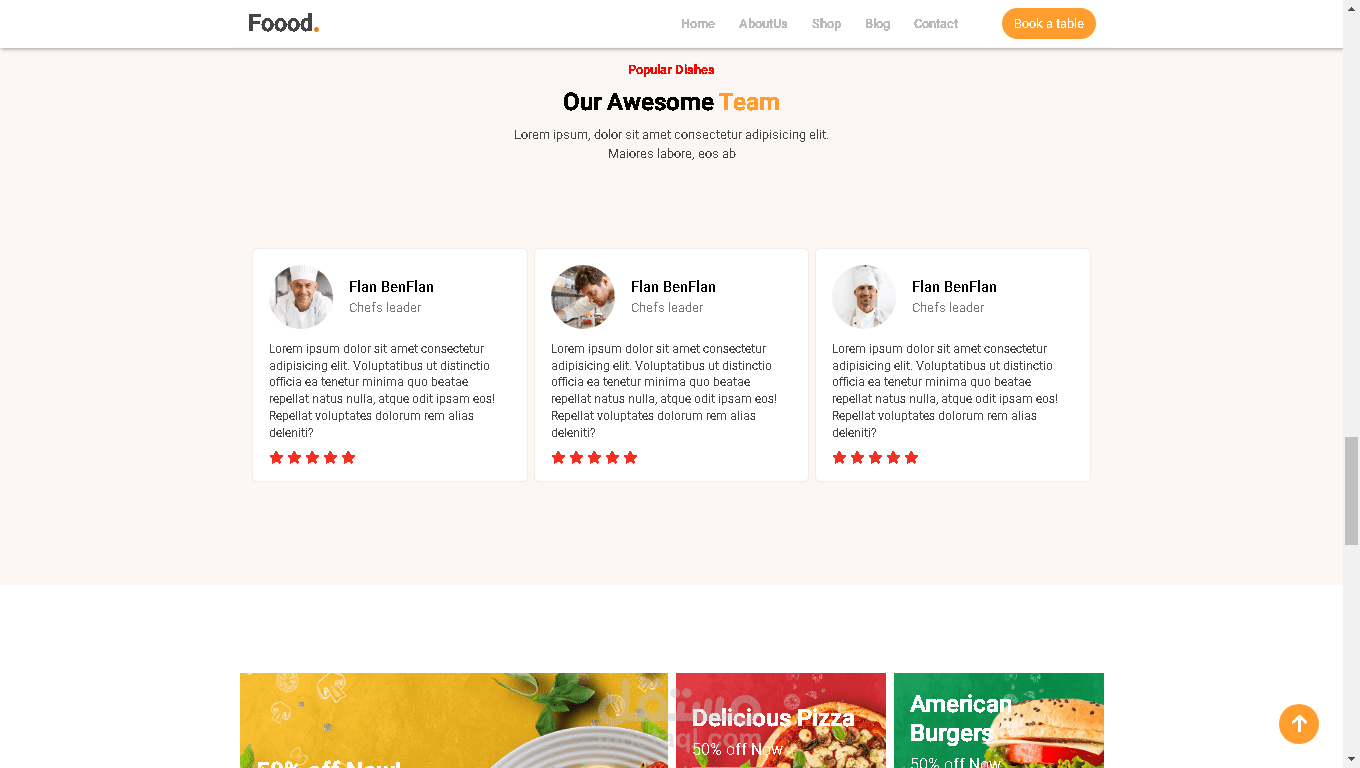This screenshot has width=1360, height=768.
Task: Click the middle chef's cooking photo
Action: pyautogui.click(x=583, y=297)
